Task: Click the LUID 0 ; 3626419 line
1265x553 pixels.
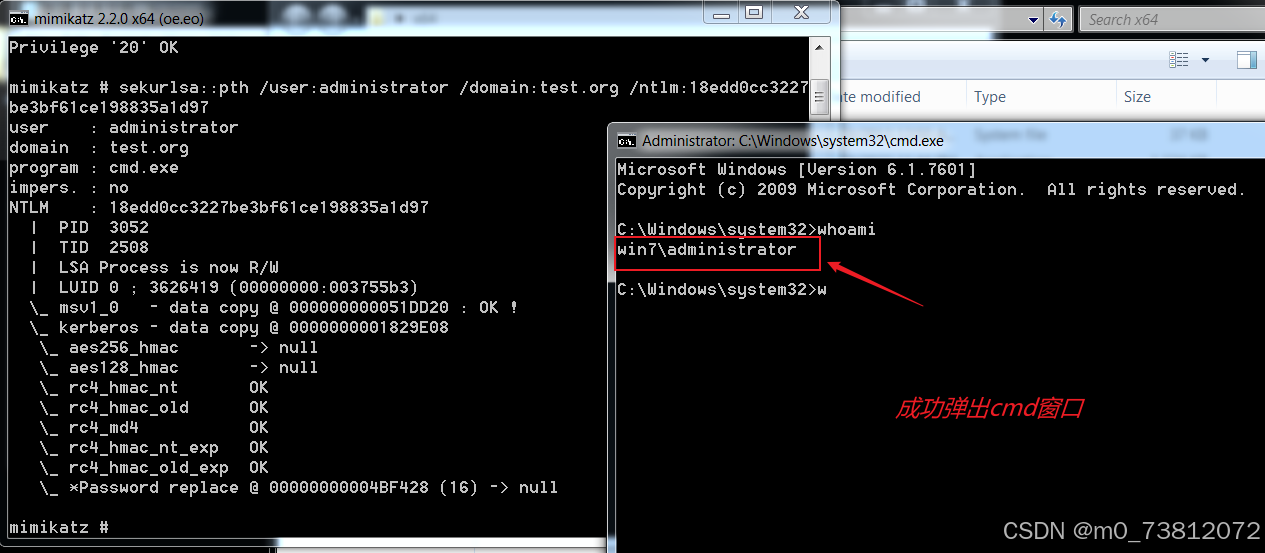Action: 224,288
